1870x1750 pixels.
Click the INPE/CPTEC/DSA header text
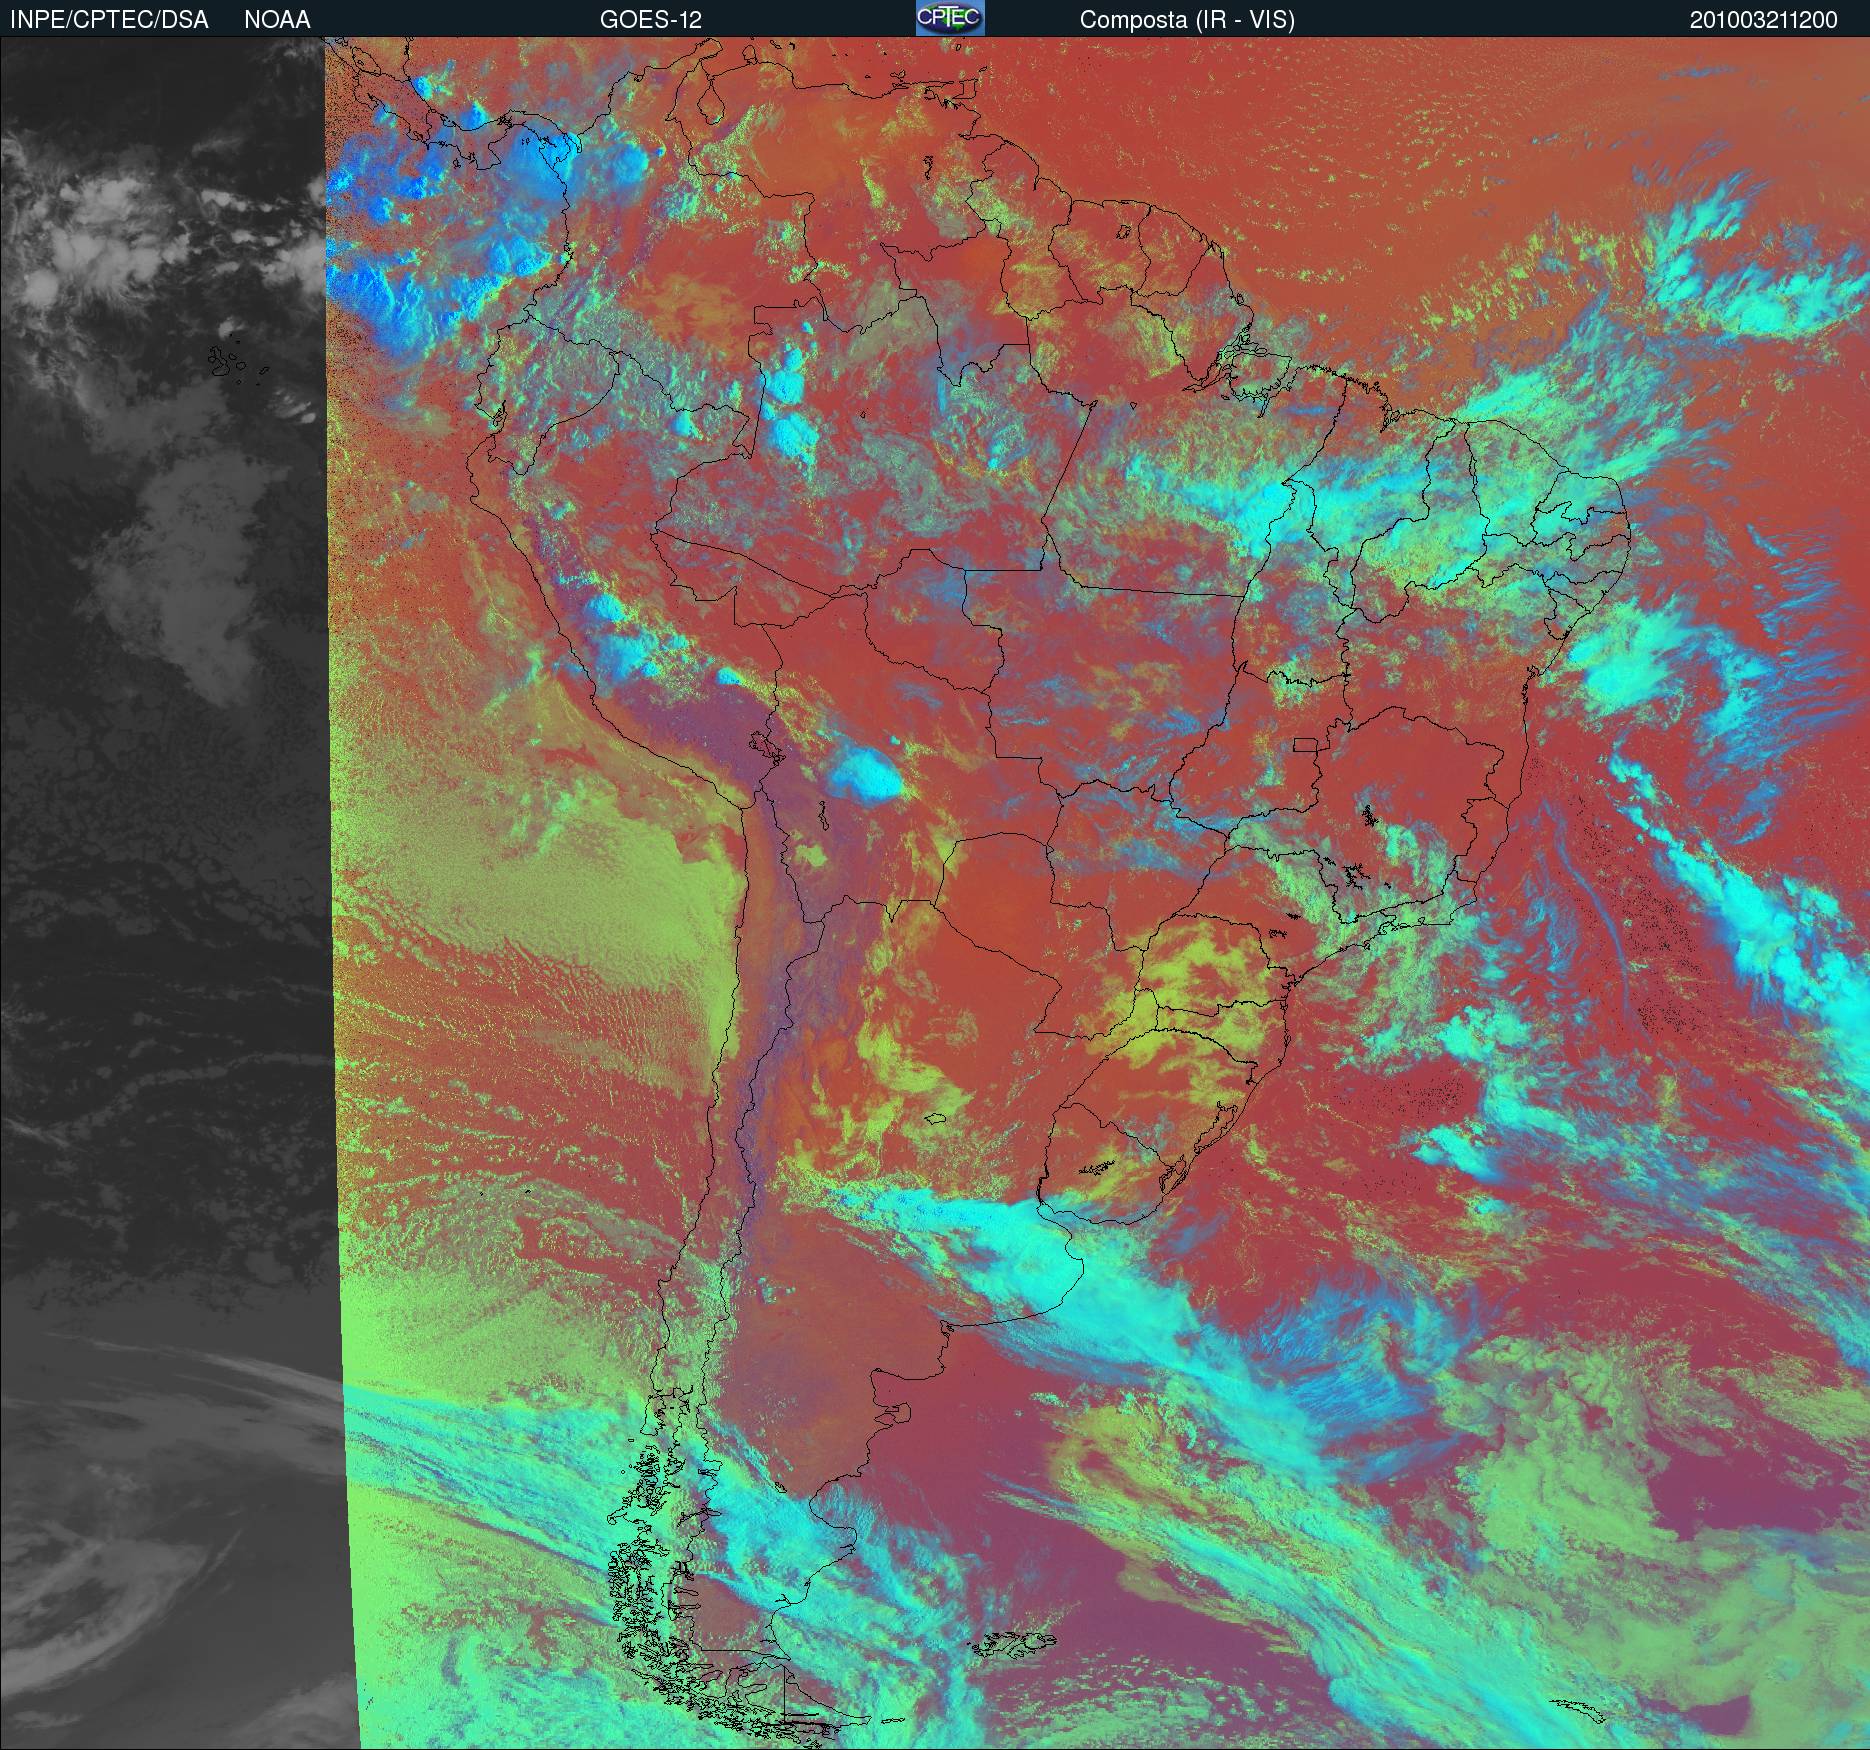click(109, 20)
